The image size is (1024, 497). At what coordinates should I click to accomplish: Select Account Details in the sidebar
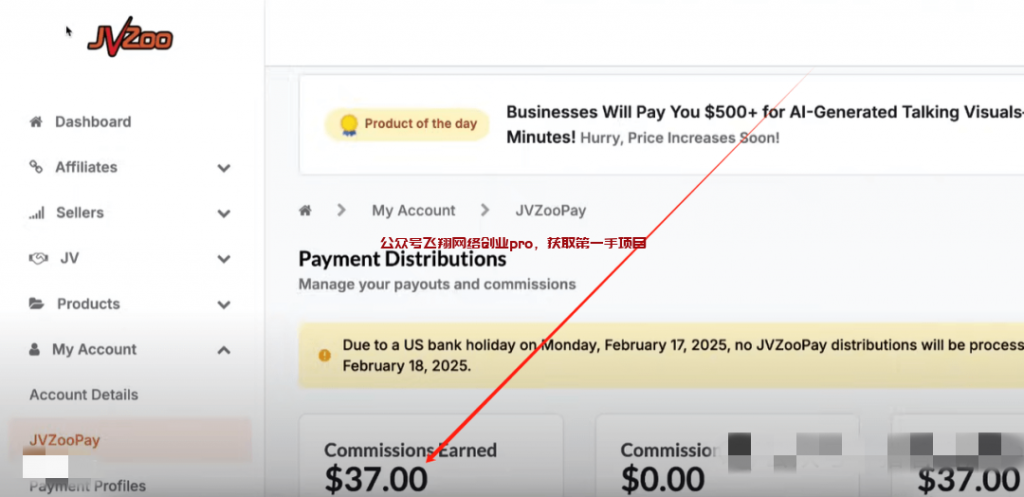click(x=84, y=395)
